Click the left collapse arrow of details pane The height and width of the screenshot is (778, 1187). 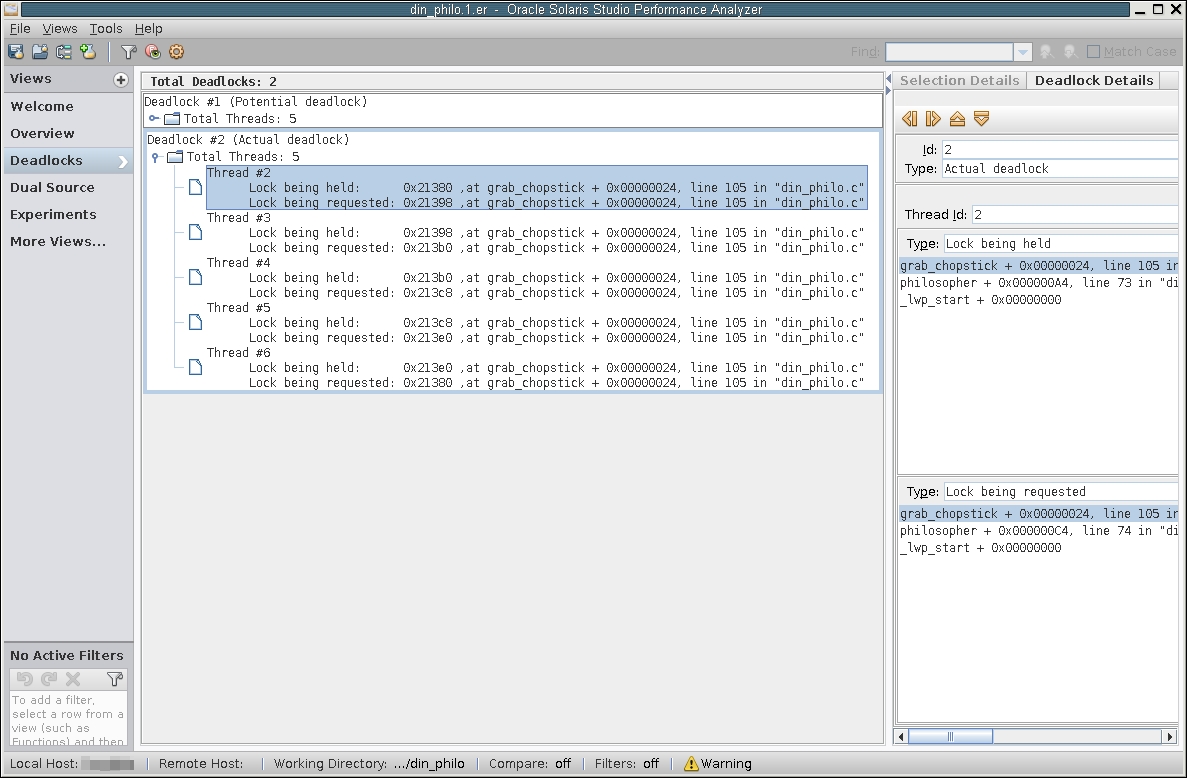point(889,79)
